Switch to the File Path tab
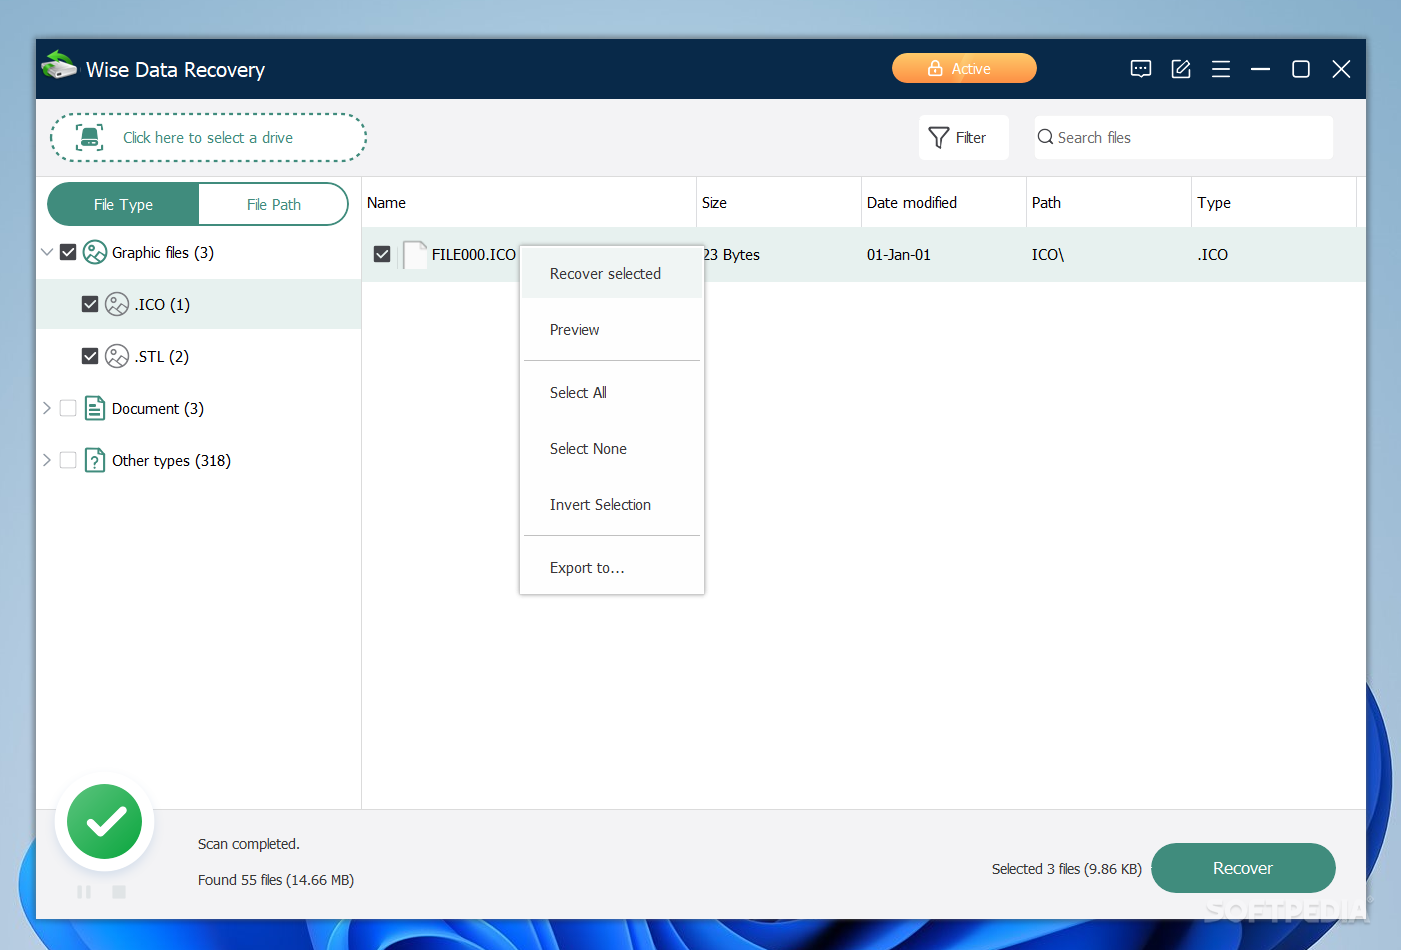The image size is (1401, 950). click(x=274, y=204)
